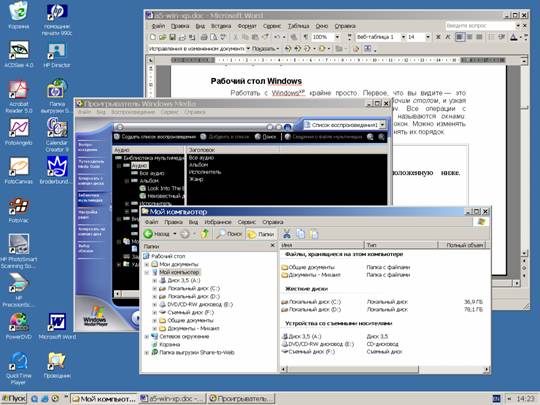Toggle the Bold Ж button in Word
540x405 pixels.
pos(438,37)
